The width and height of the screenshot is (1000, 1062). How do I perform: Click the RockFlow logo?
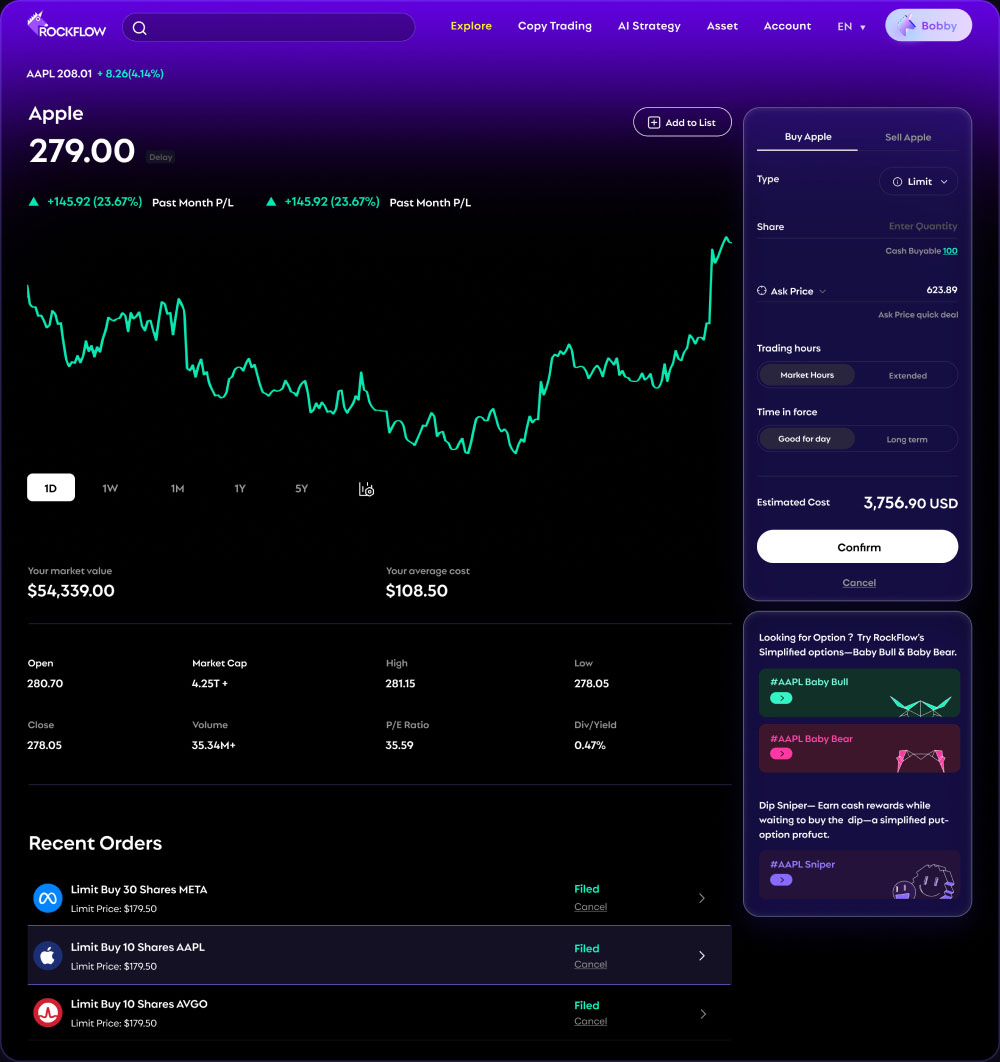[x=66, y=26]
